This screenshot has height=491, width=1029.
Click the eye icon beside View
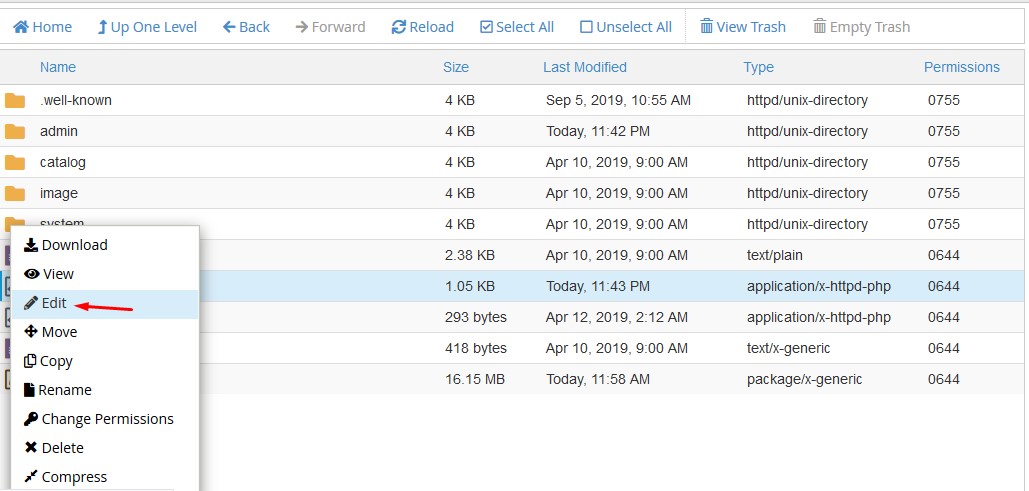point(32,274)
